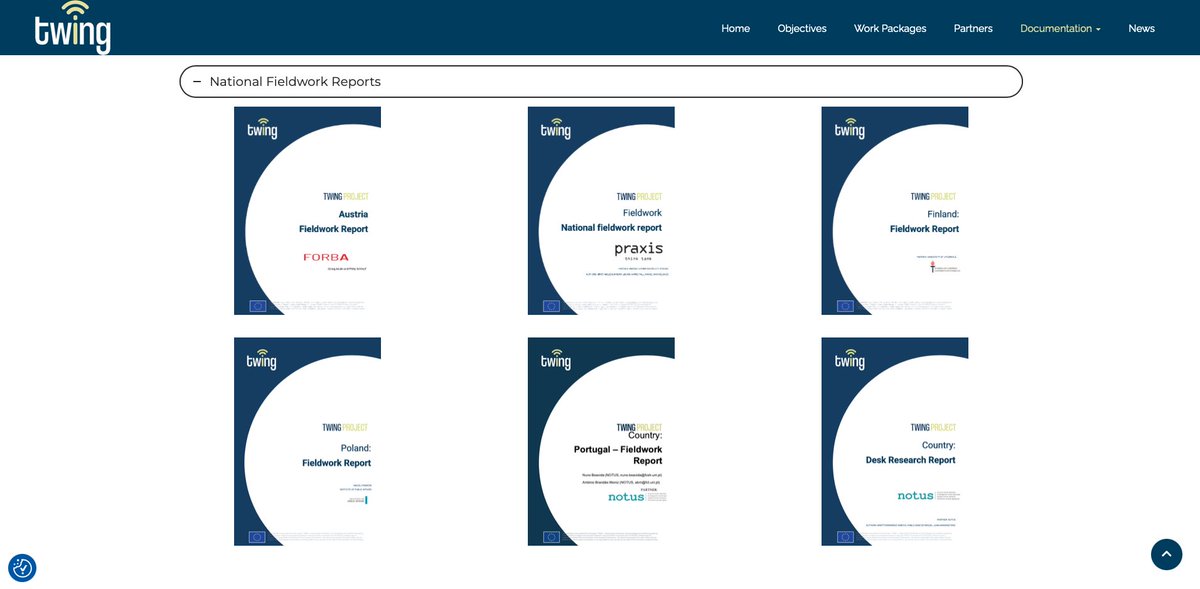Screen dimensions: 1200x589
Task: Click the twing logo in header
Action: pyautogui.click(x=72, y=27)
